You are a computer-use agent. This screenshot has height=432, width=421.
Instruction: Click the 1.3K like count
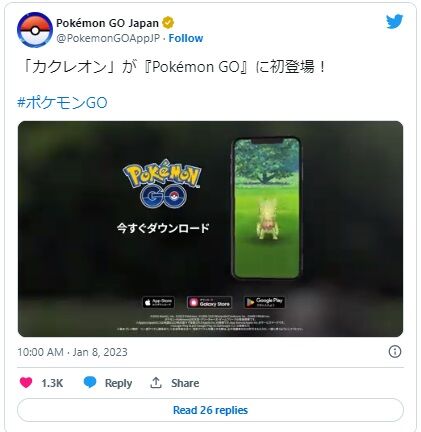coord(52,383)
